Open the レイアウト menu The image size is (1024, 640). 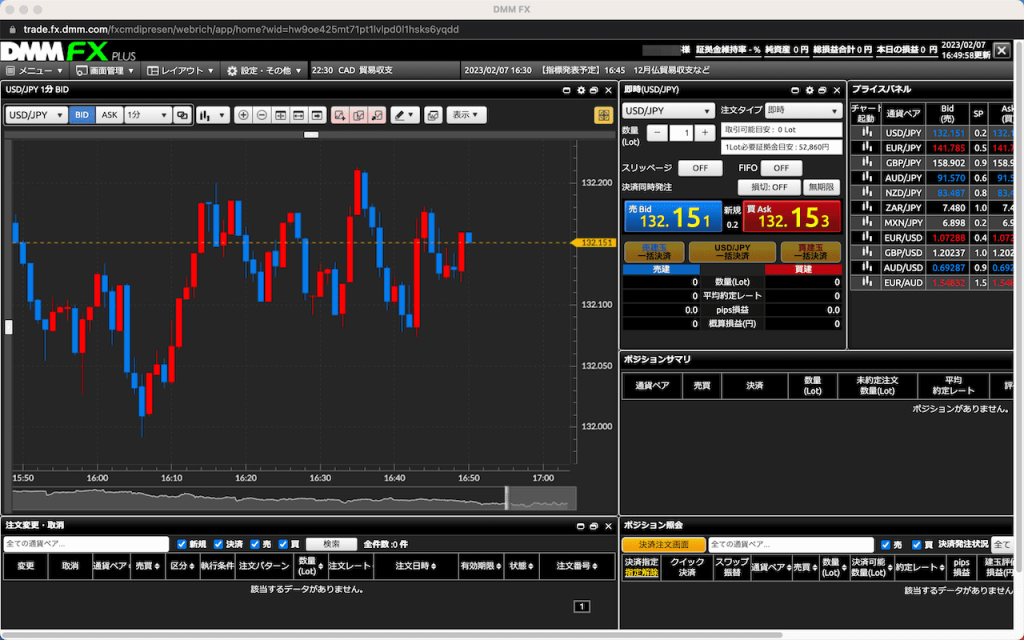point(180,71)
